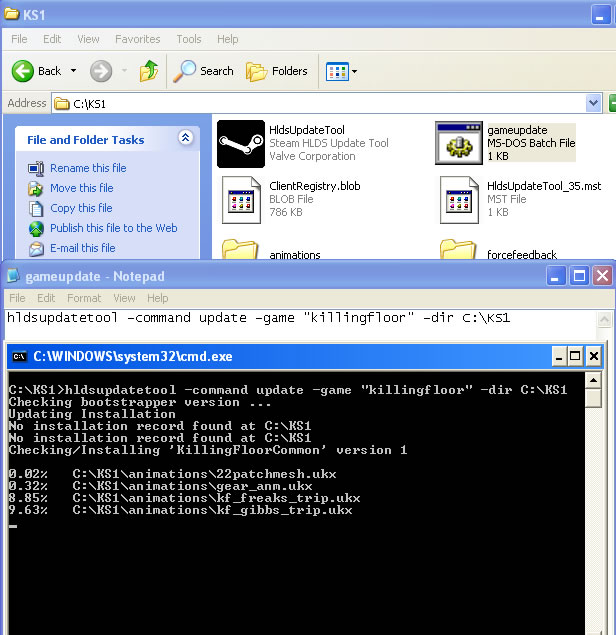Viewport: 616px width, 635px height.
Task: Open Notepad File menu
Action: pyautogui.click(x=17, y=298)
